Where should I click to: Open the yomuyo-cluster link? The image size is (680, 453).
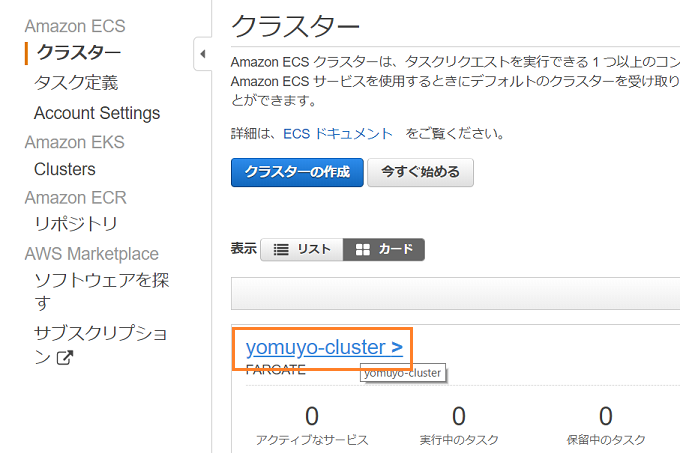(x=324, y=347)
